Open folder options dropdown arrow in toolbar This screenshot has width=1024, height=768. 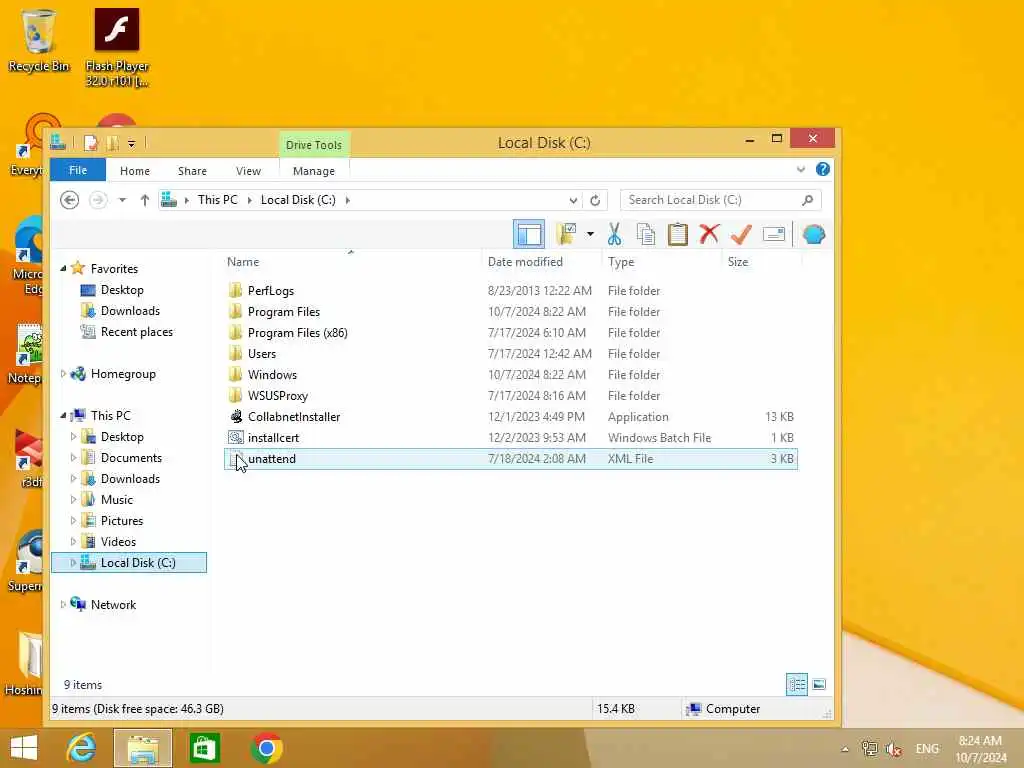(590, 234)
